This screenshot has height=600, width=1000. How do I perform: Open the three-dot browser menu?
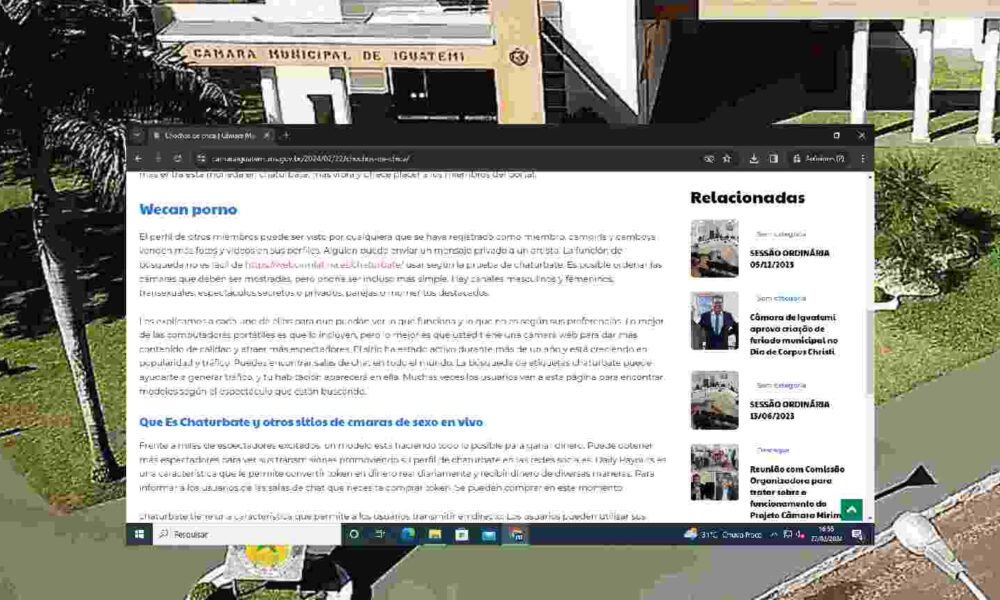pyautogui.click(x=863, y=158)
